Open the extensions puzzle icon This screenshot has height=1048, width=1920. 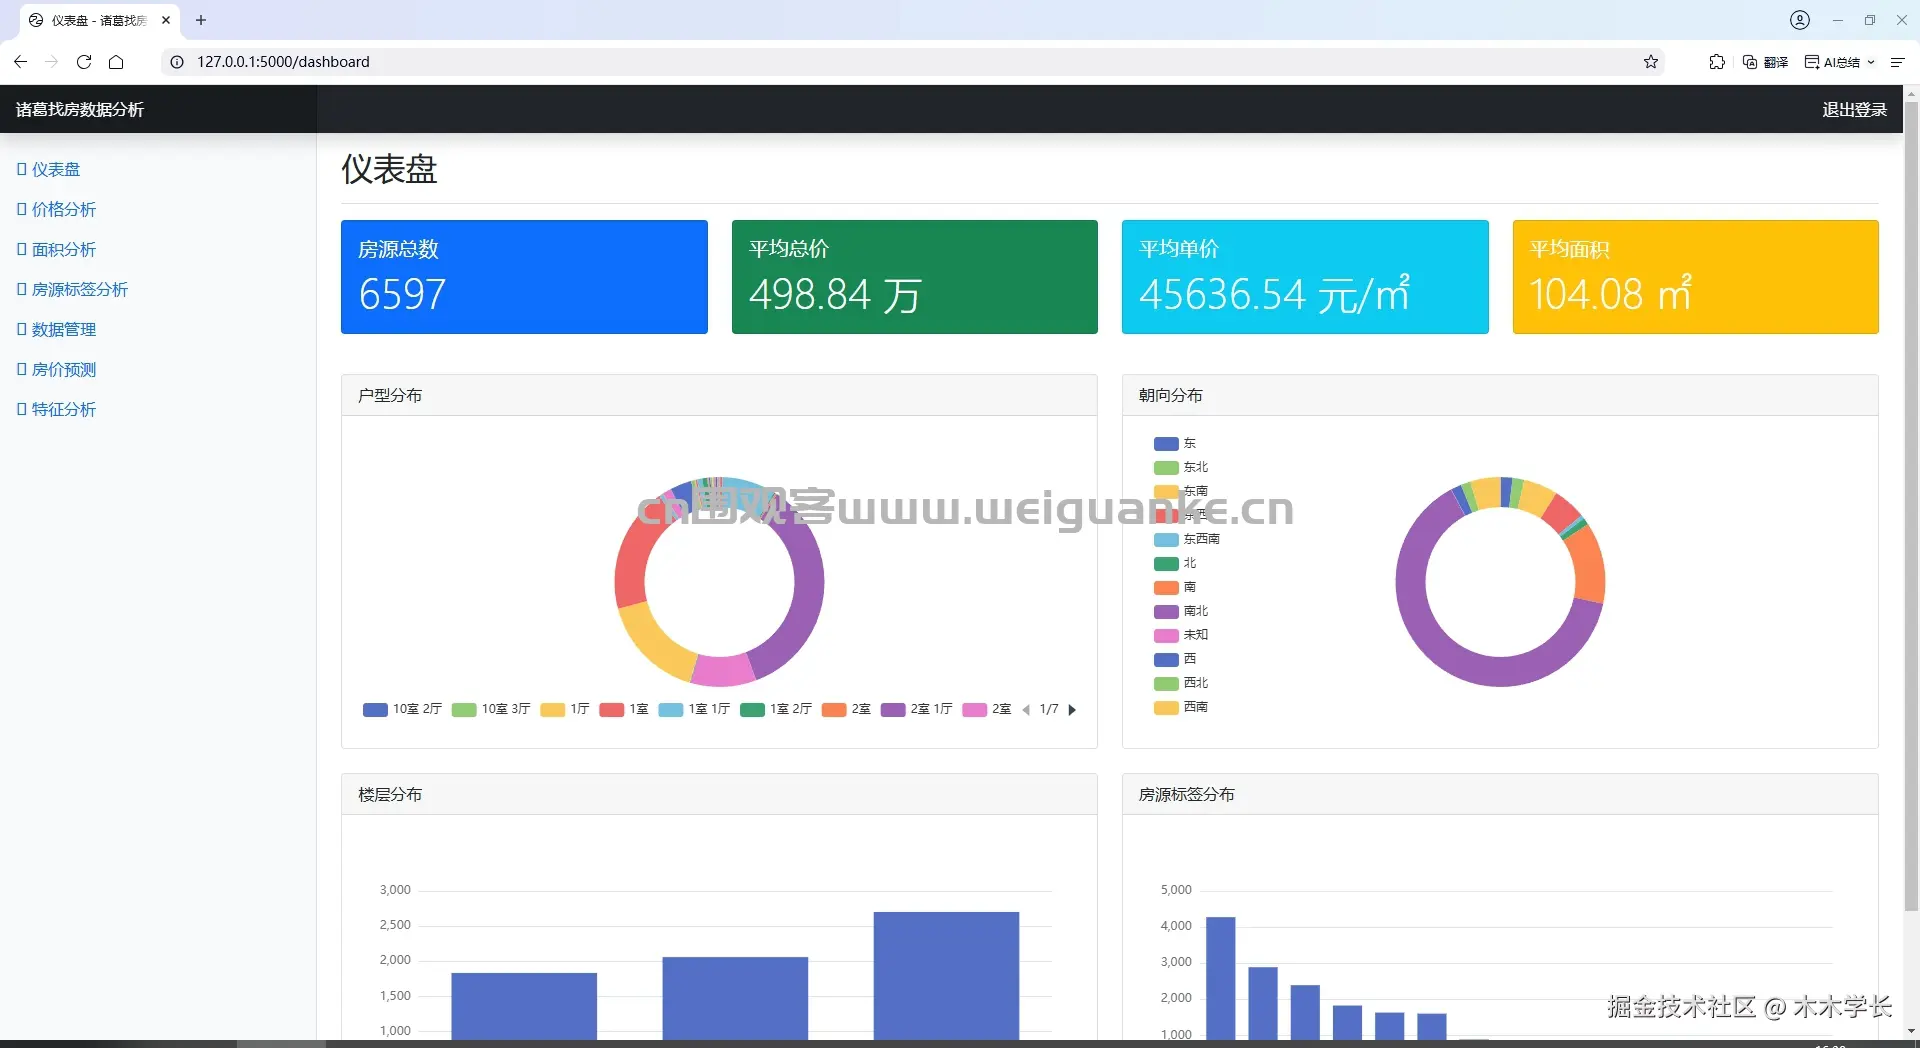coord(1717,62)
